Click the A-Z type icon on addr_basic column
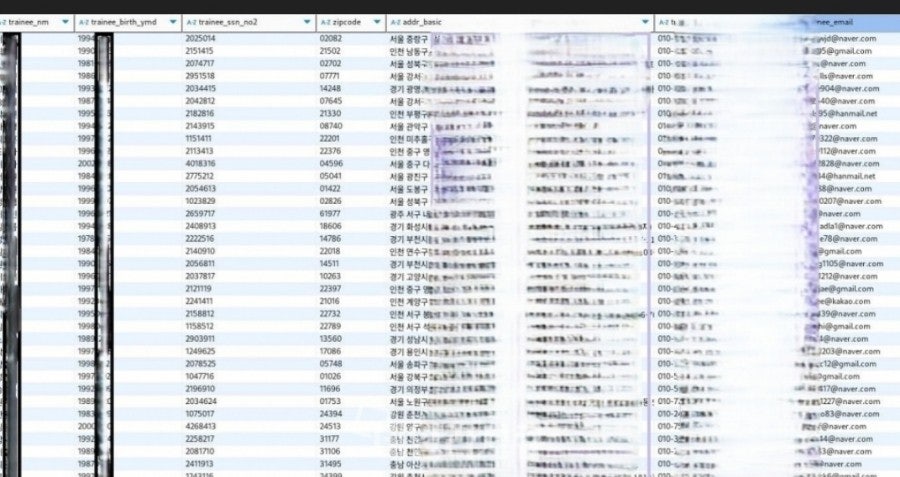 tap(395, 22)
